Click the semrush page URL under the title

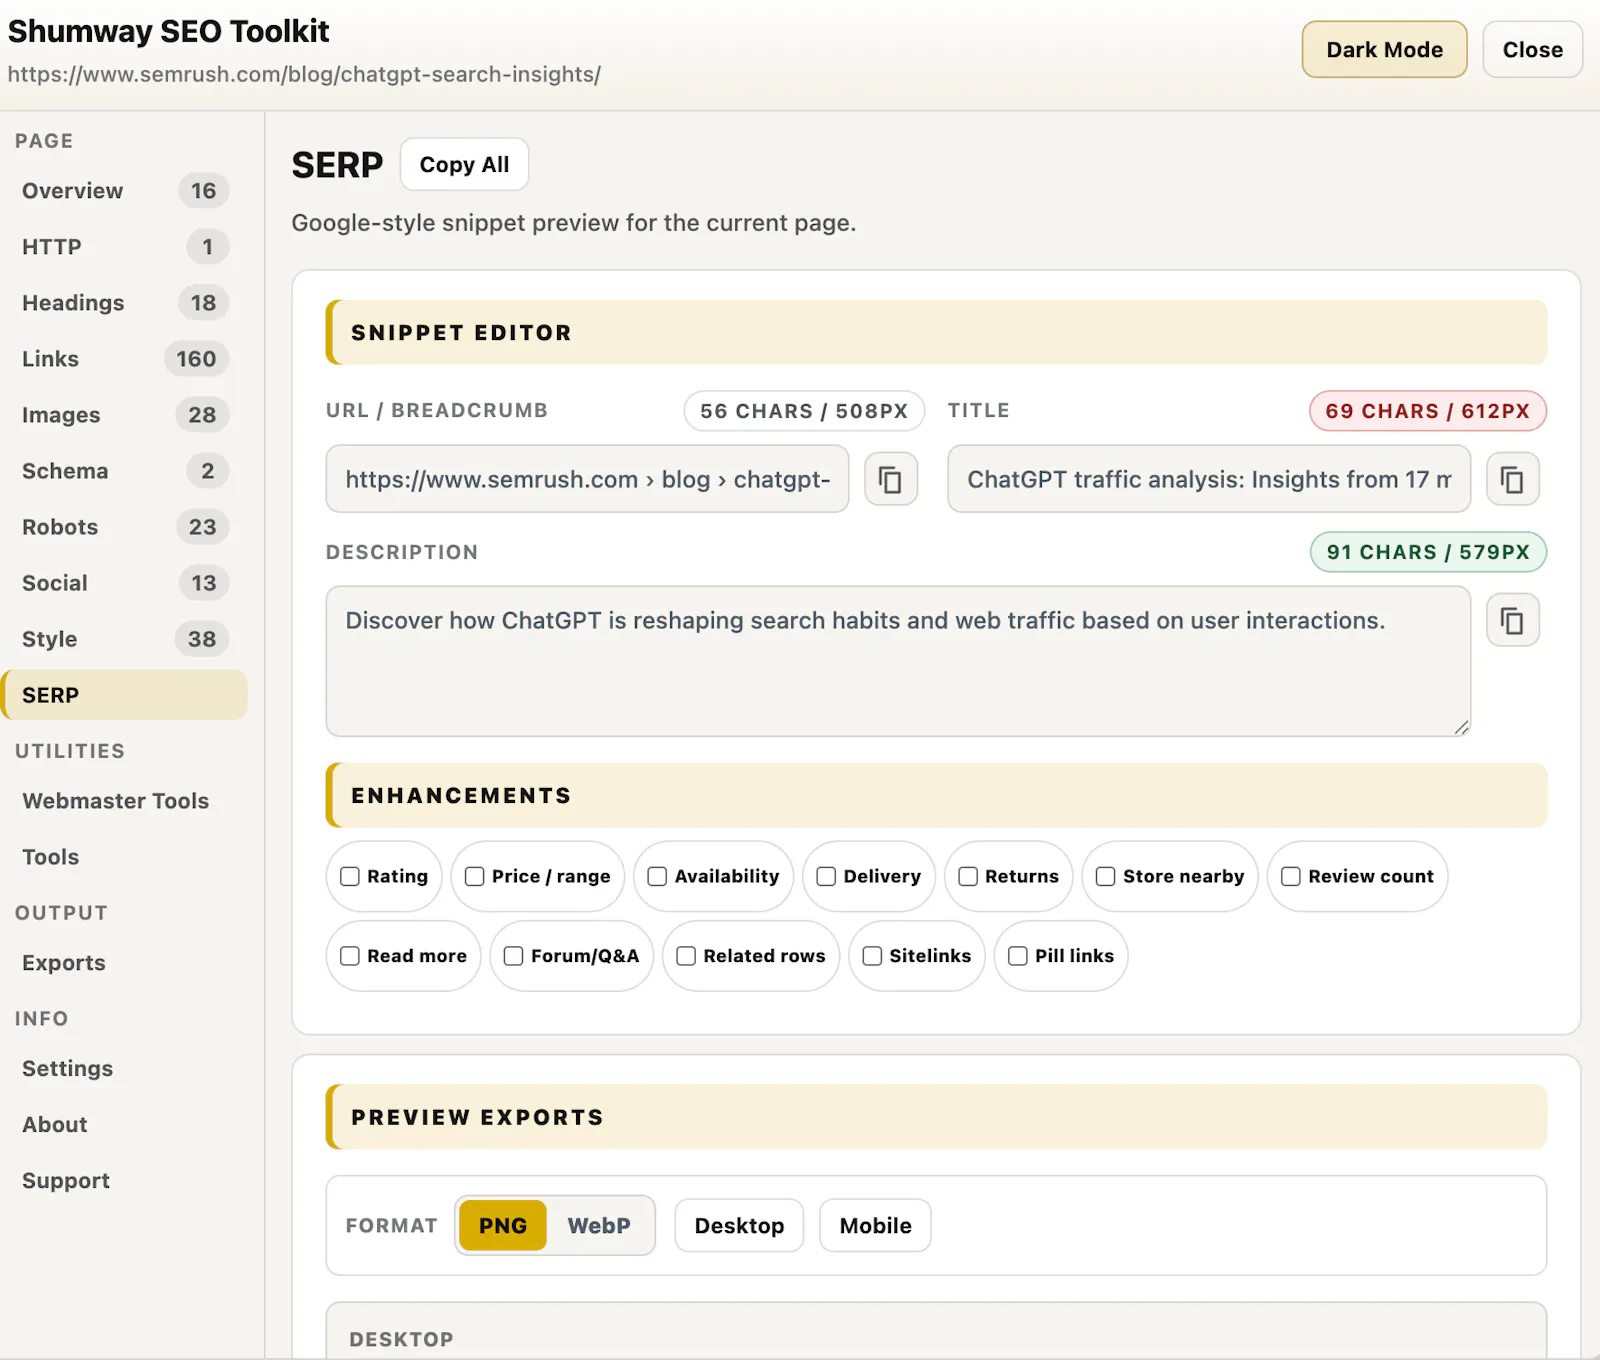(x=304, y=75)
